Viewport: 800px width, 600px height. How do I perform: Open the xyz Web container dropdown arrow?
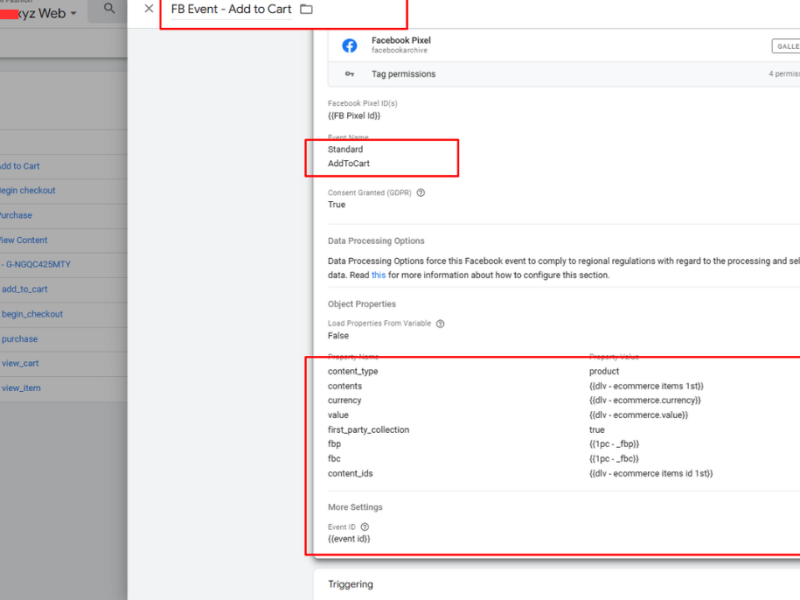(x=73, y=13)
